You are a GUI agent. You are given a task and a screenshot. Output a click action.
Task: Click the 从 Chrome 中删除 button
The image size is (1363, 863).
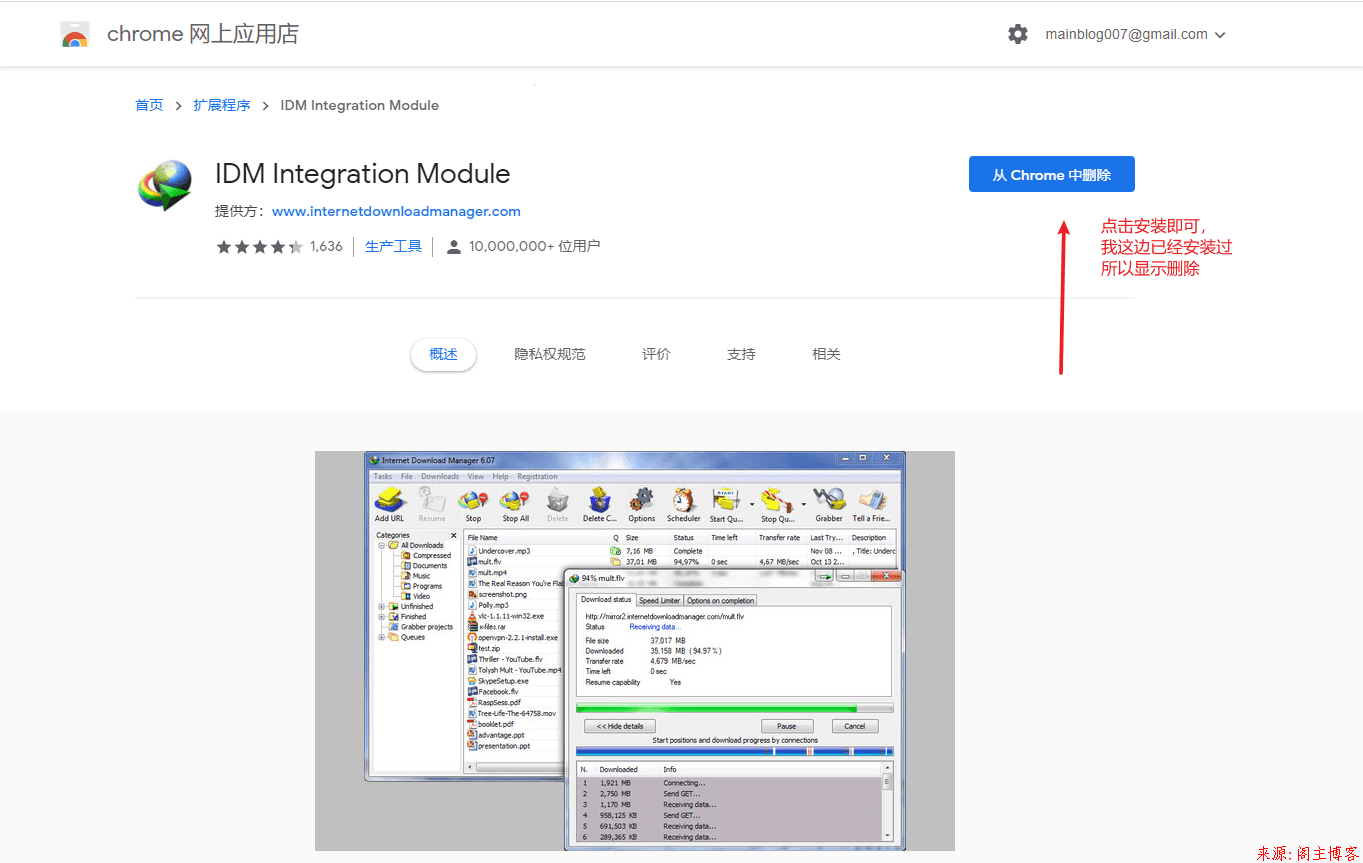[1052, 174]
